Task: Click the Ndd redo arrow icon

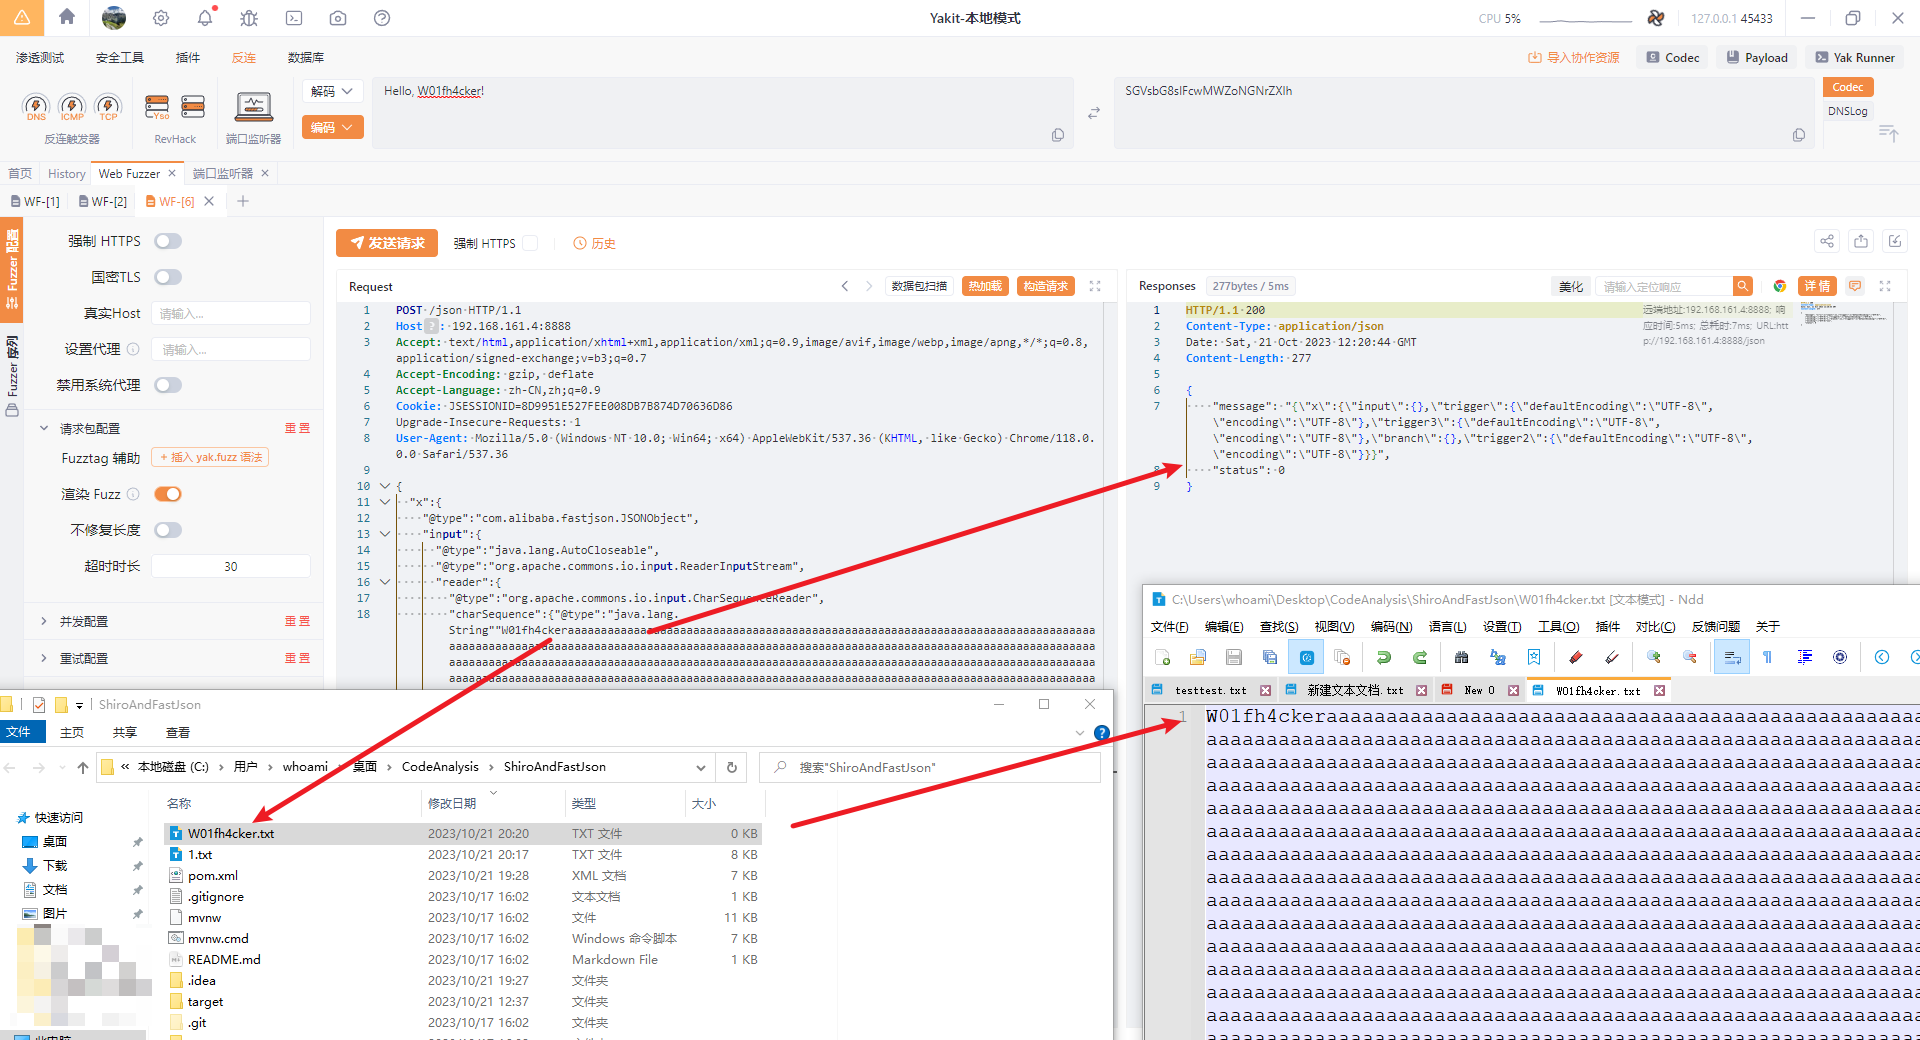Action: click(1420, 657)
